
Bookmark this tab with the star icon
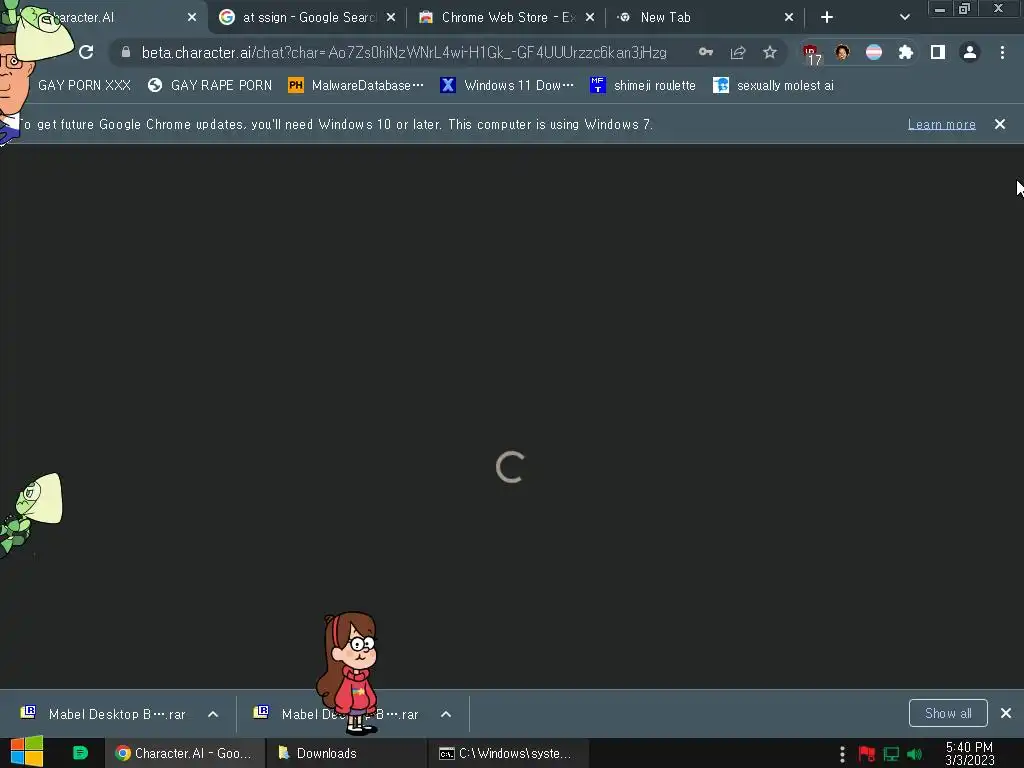[x=770, y=52]
